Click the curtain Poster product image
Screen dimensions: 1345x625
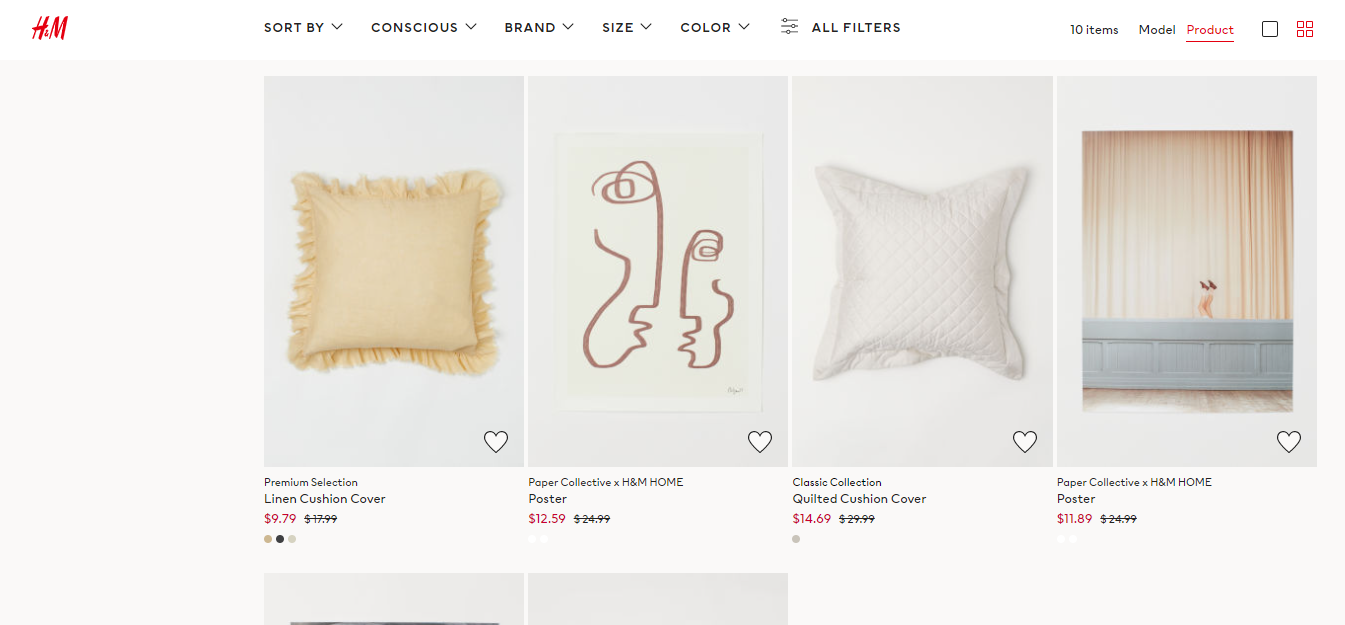point(1187,270)
